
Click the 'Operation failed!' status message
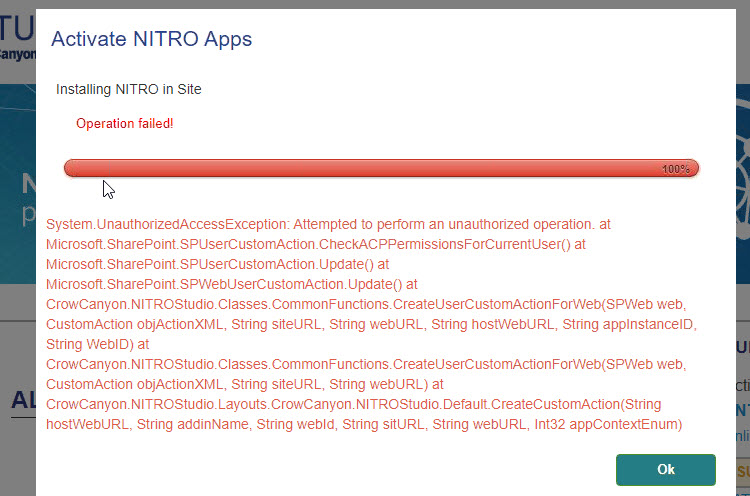click(125, 123)
